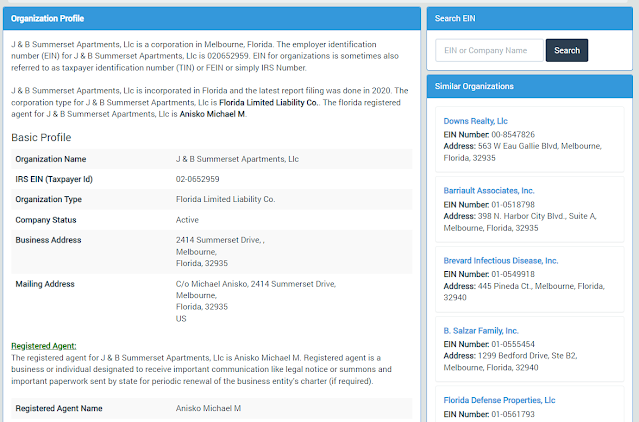Select the 'Florida Limited Liability Co.' table value

pos(225,199)
